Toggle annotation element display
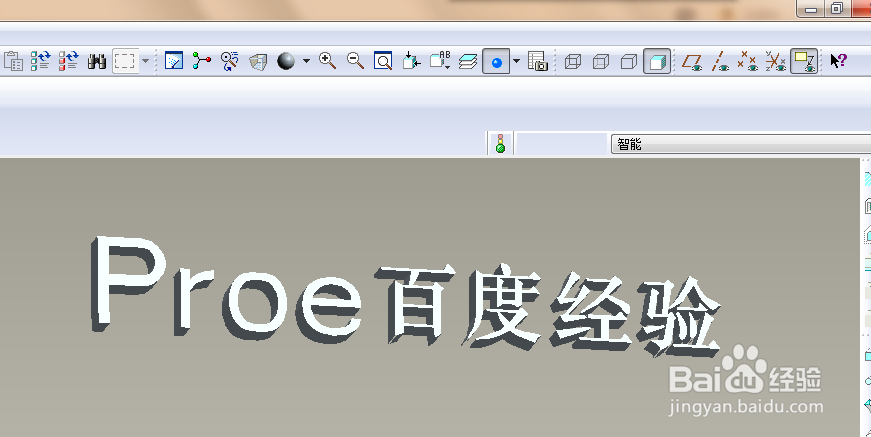 coord(804,61)
